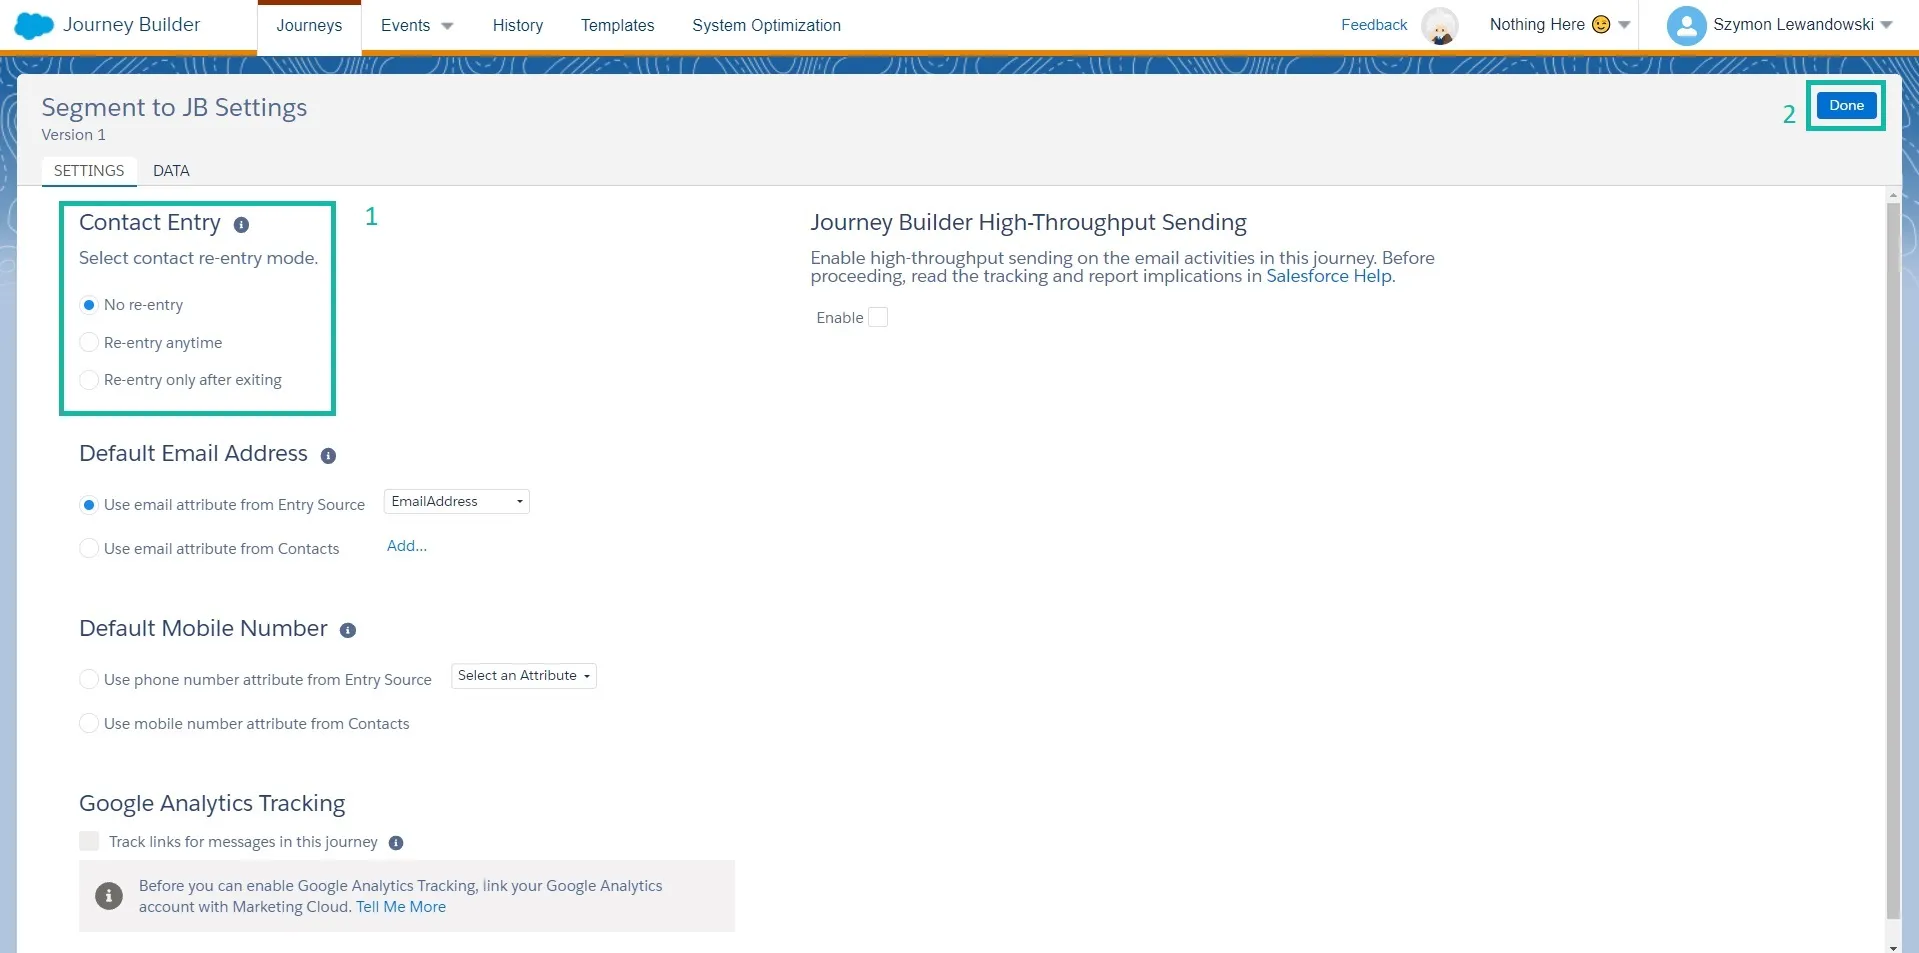This screenshot has height=953, width=1919.
Task: Expand the Select an Attribute dropdown
Action: [522, 675]
